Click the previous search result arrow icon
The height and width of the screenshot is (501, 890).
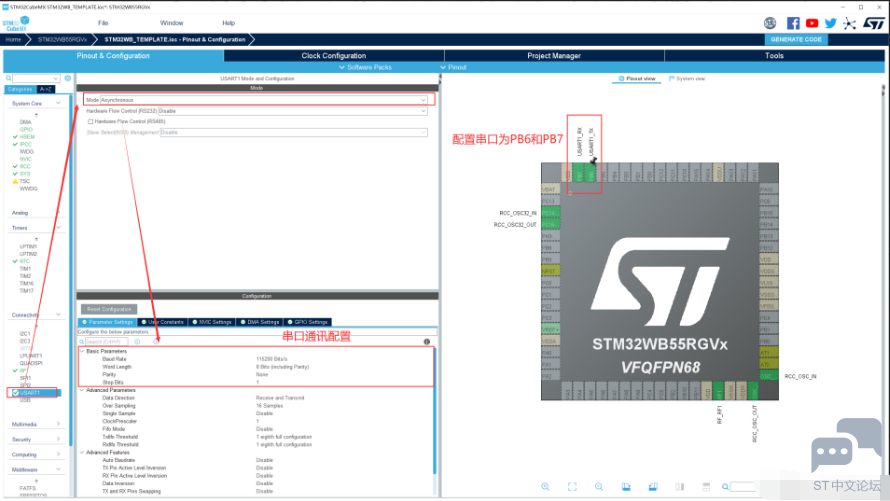(x=137, y=342)
